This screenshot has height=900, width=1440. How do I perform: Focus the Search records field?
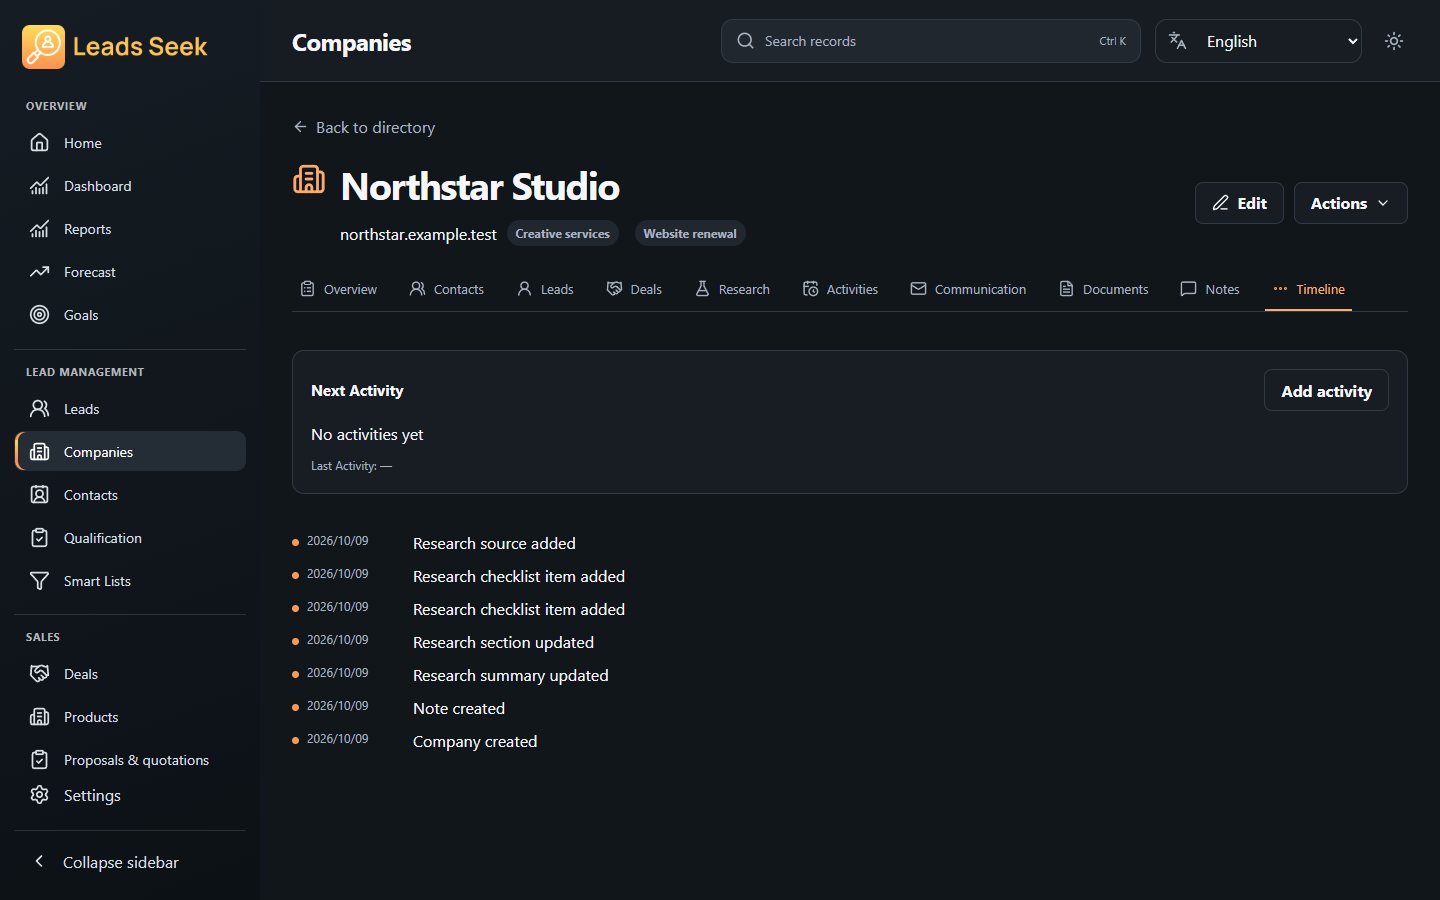coord(930,41)
